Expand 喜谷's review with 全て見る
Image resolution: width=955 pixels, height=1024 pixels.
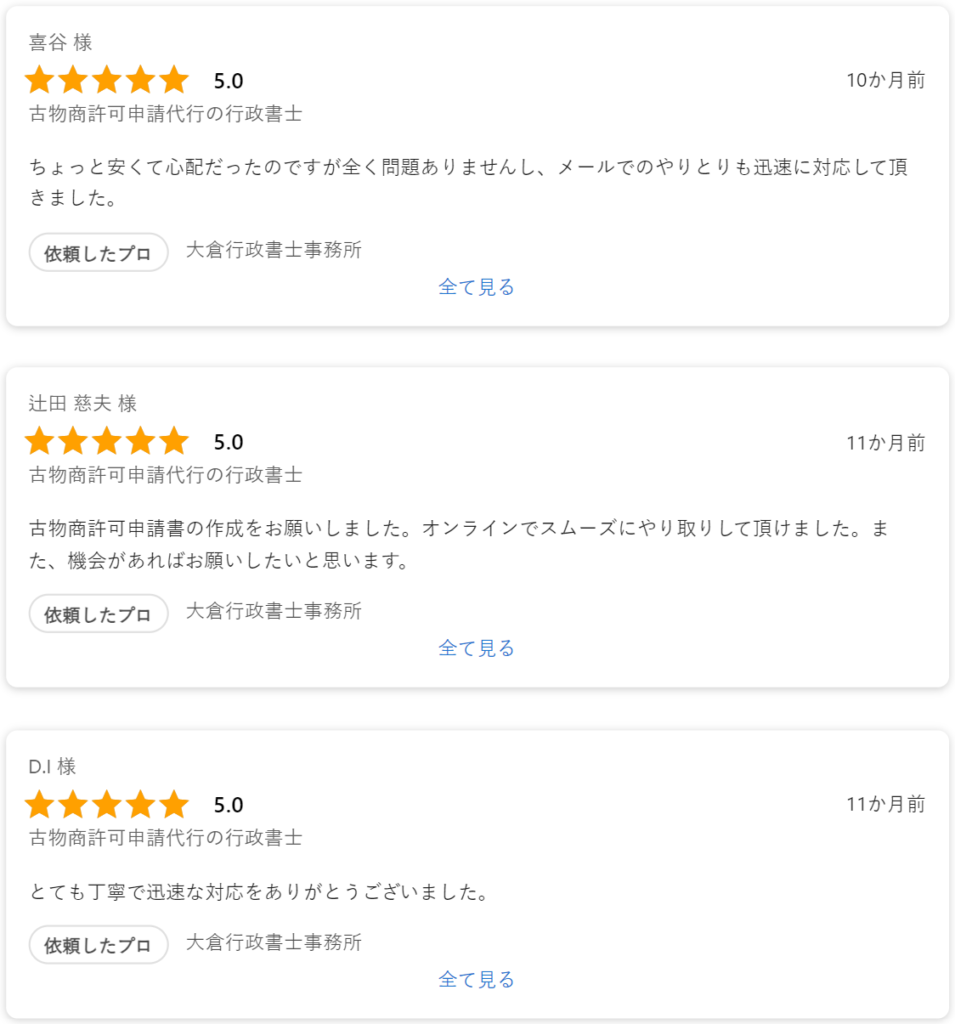(x=476, y=287)
